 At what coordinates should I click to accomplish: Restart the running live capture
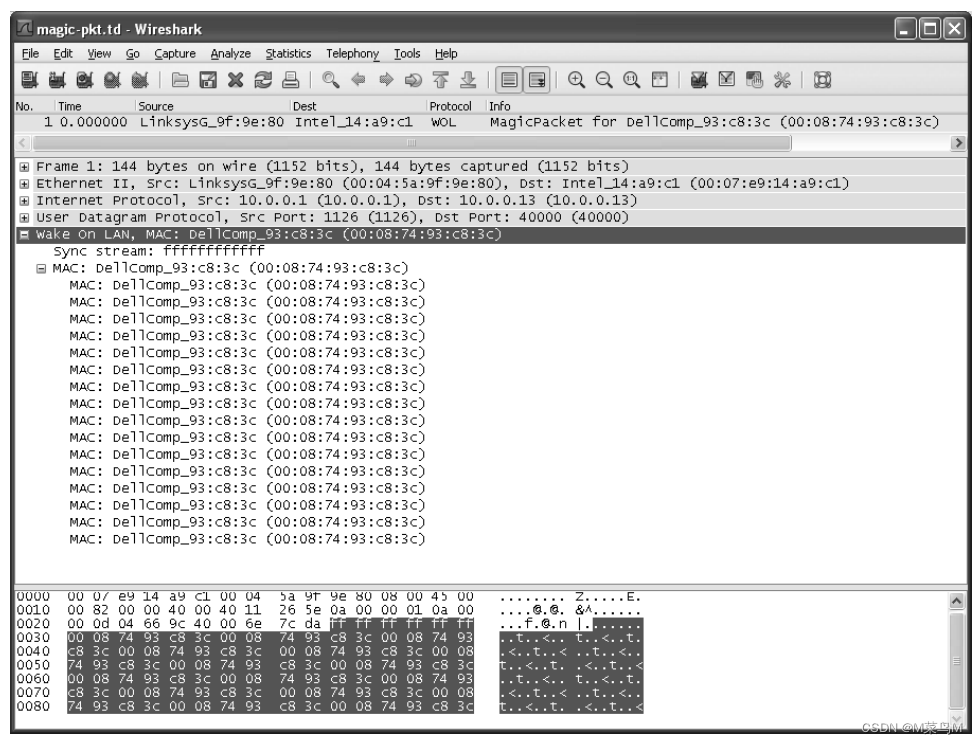[x=140, y=80]
